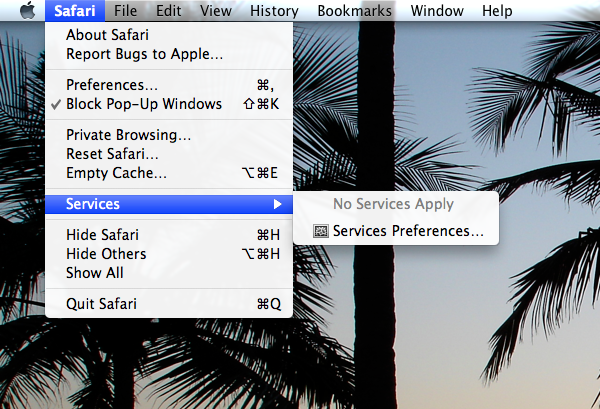Open the View menu
The width and height of the screenshot is (600, 409).
coord(216,10)
